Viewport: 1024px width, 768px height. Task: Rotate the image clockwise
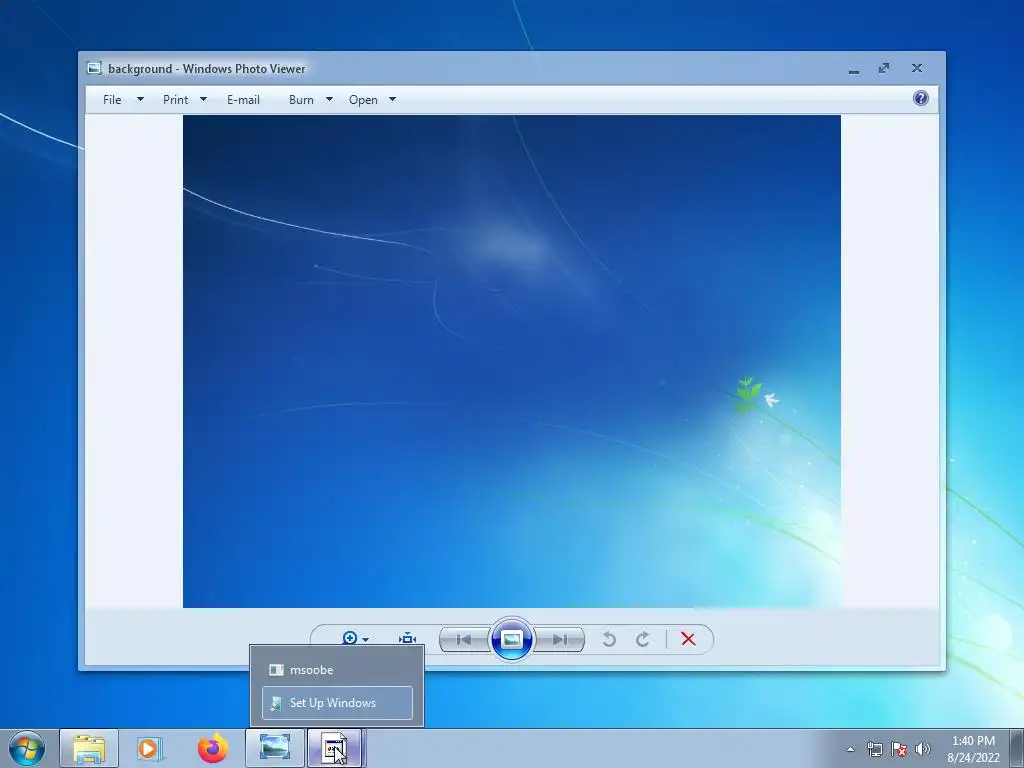coord(643,639)
